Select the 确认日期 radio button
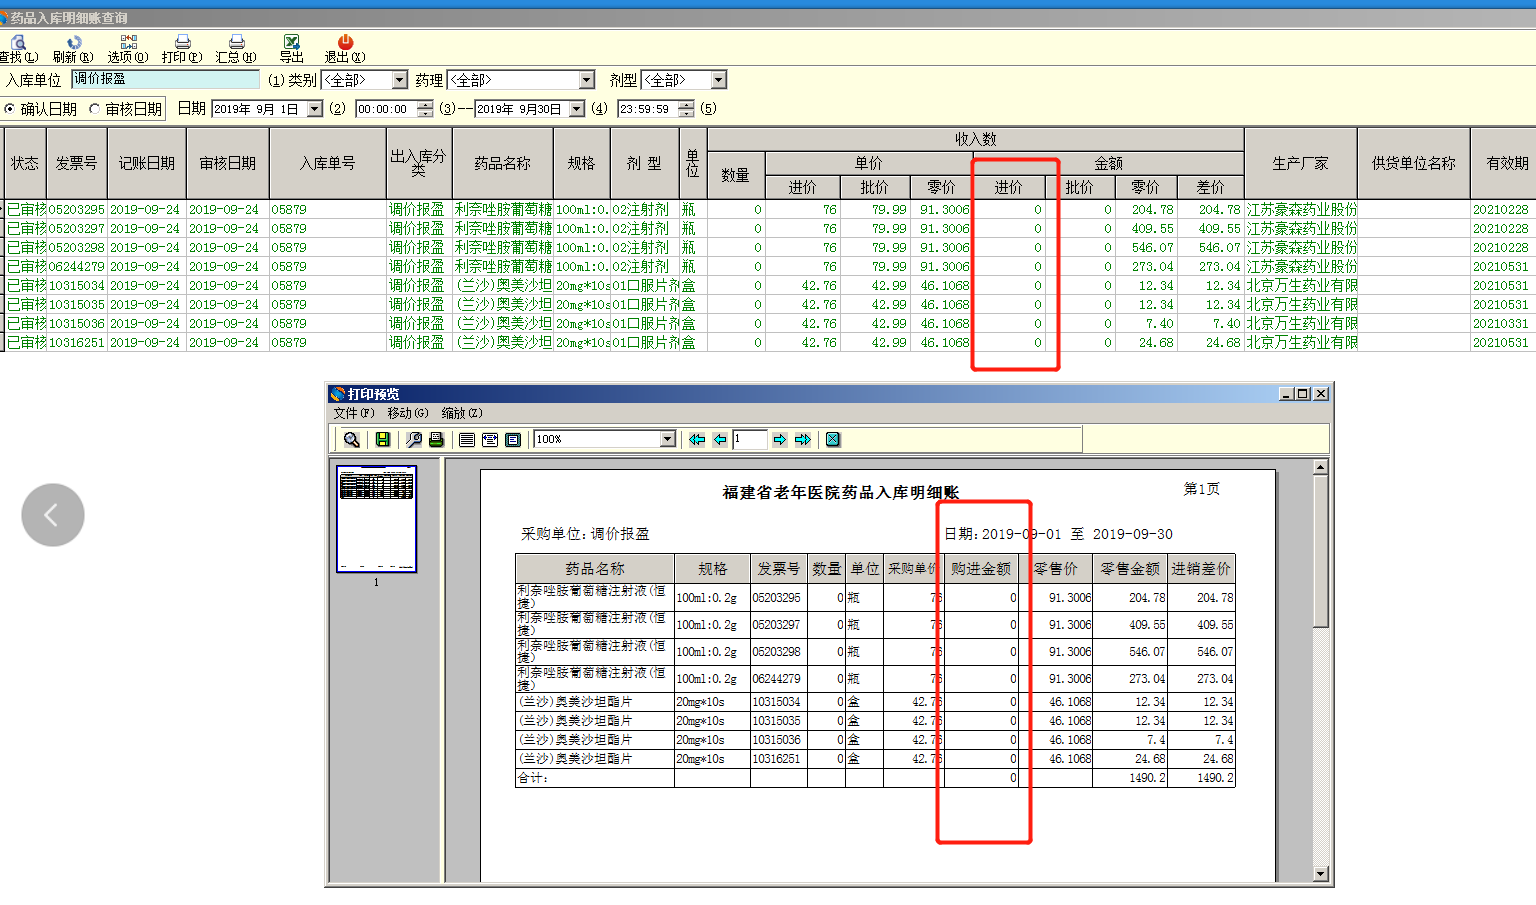The width and height of the screenshot is (1536, 905). [x=10, y=109]
